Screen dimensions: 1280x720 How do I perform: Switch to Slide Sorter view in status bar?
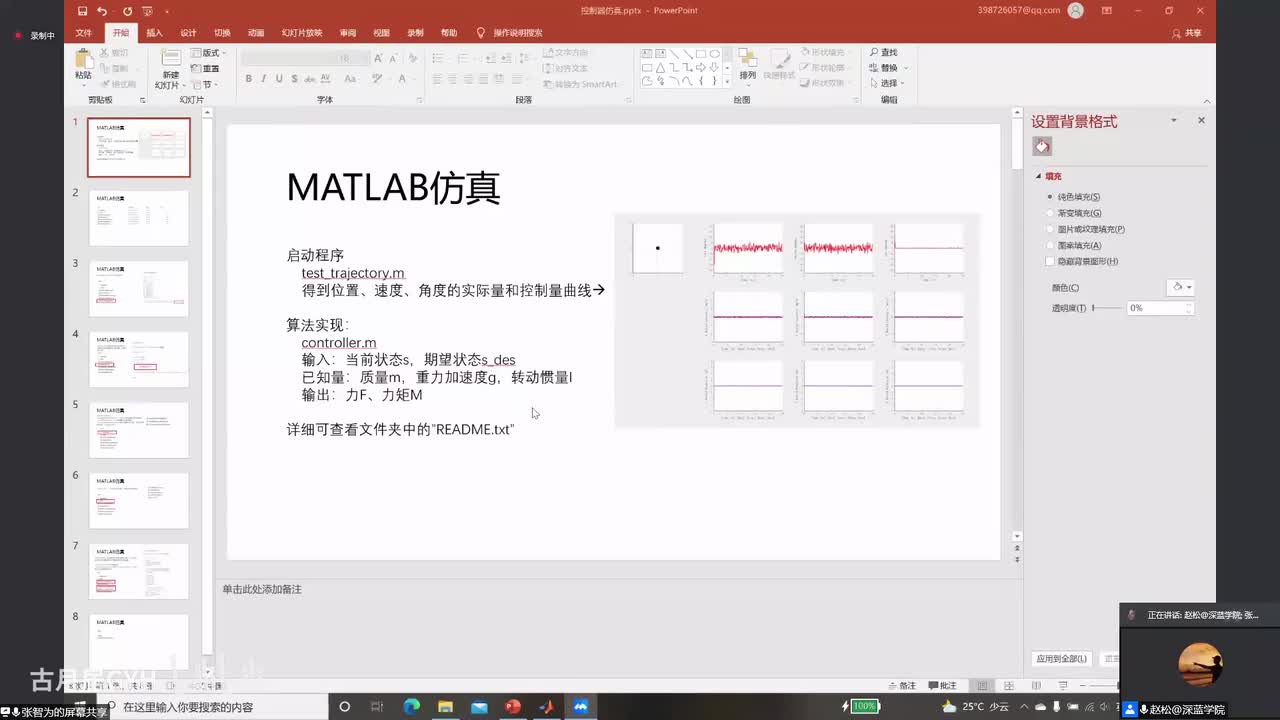(1007, 686)
